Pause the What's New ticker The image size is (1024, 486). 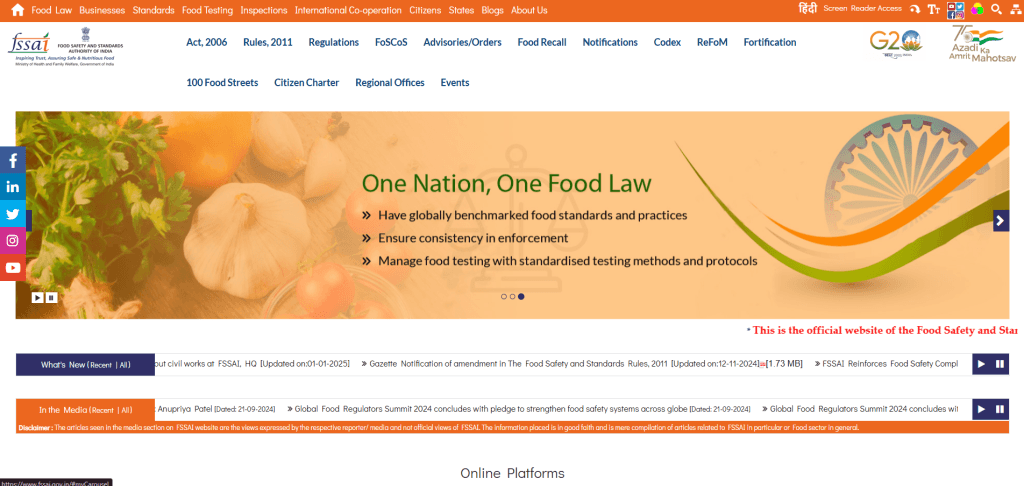(x=1000, y=364)
